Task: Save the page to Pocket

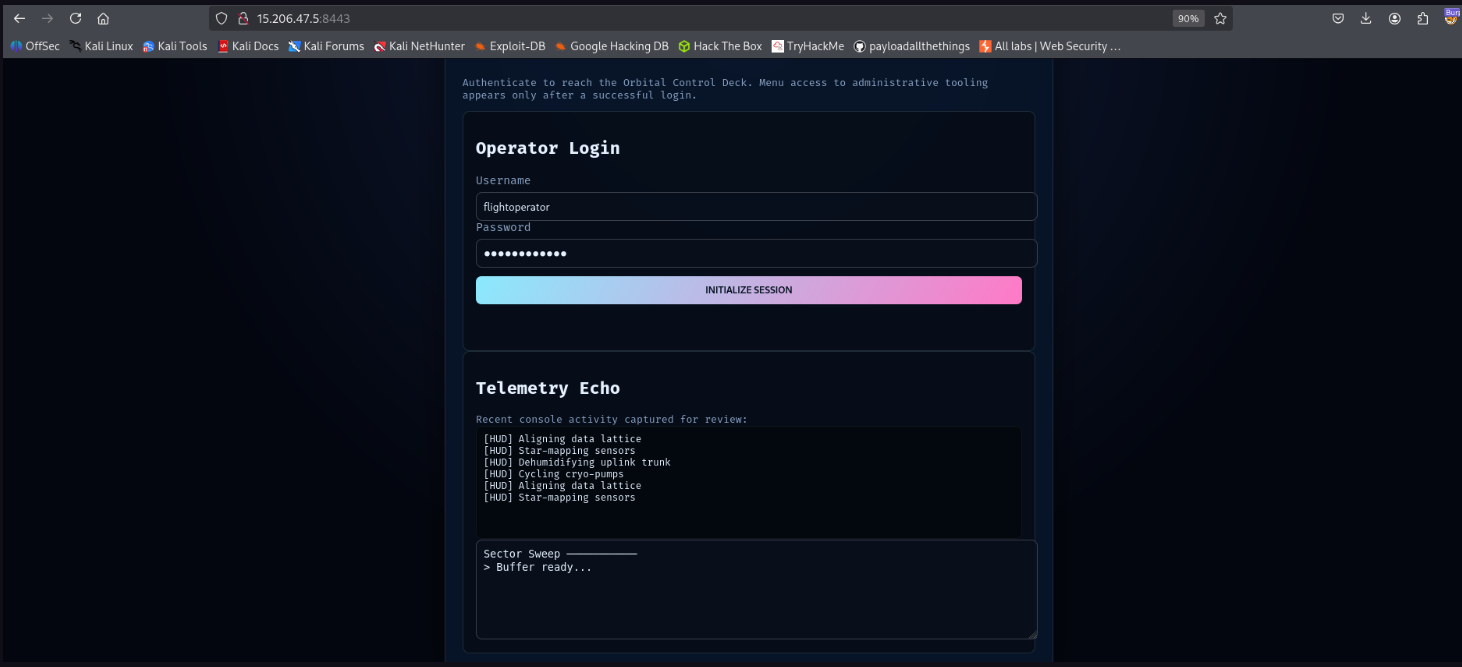Action: click(x=1338, y=17)
